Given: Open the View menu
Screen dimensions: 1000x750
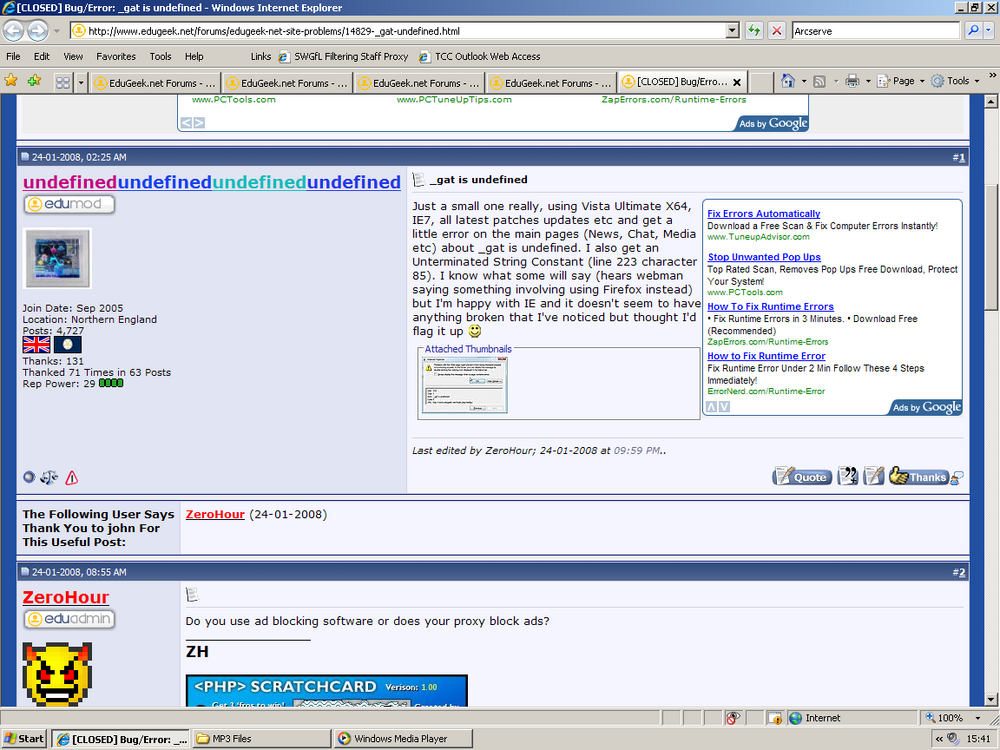Looking at the screenshot, I should [73, 56].
